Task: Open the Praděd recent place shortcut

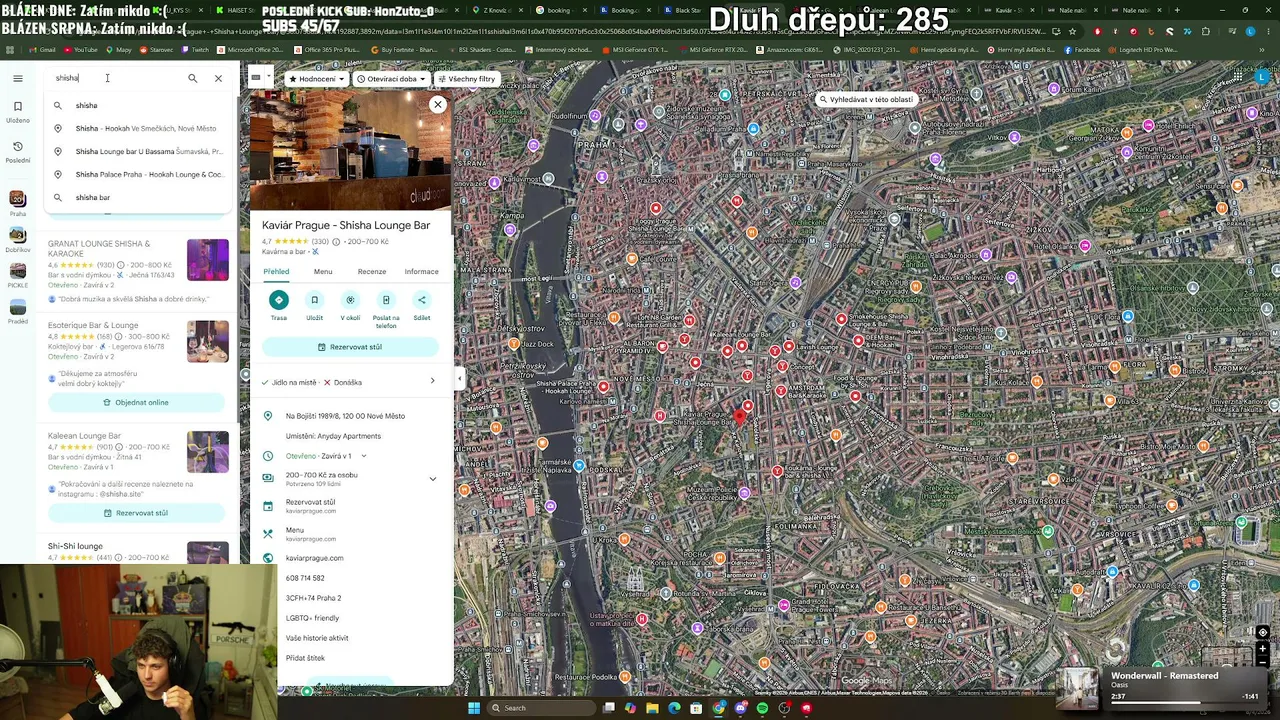Action: click(18, 311)
